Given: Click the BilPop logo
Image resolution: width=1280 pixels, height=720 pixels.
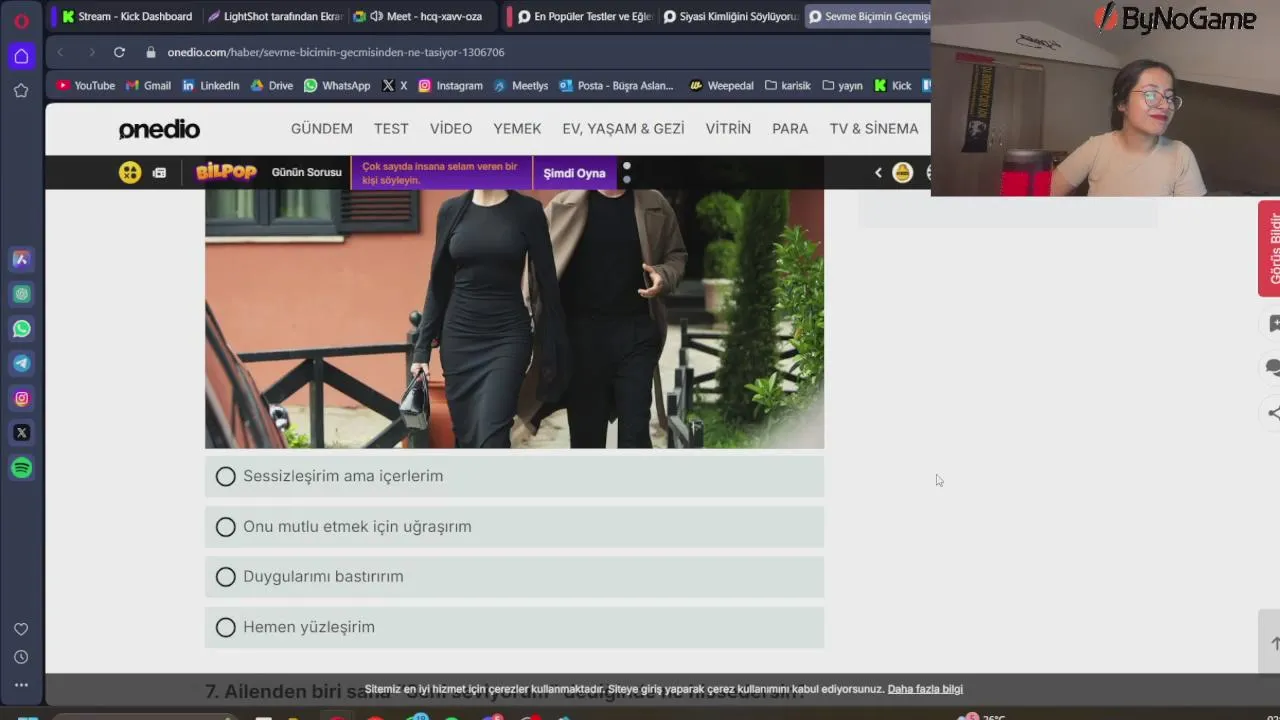Looking at the screenshot, I should (226, 172).
